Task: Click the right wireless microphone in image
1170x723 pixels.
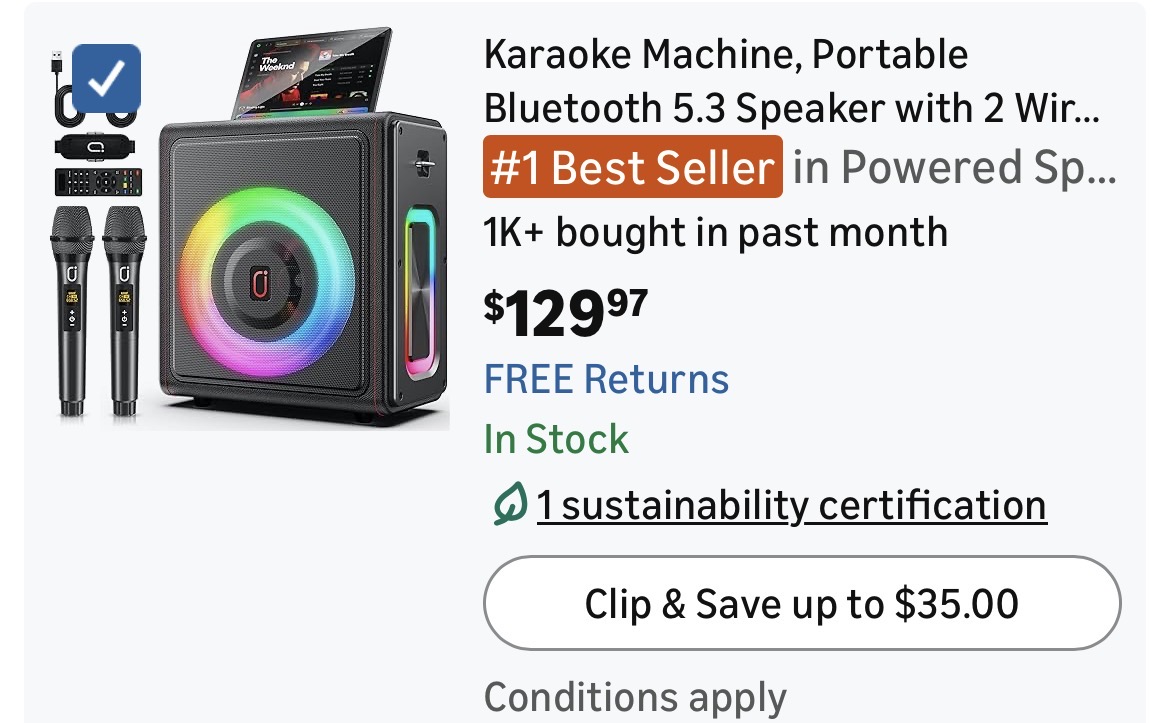Action: (x=124, y=308)
